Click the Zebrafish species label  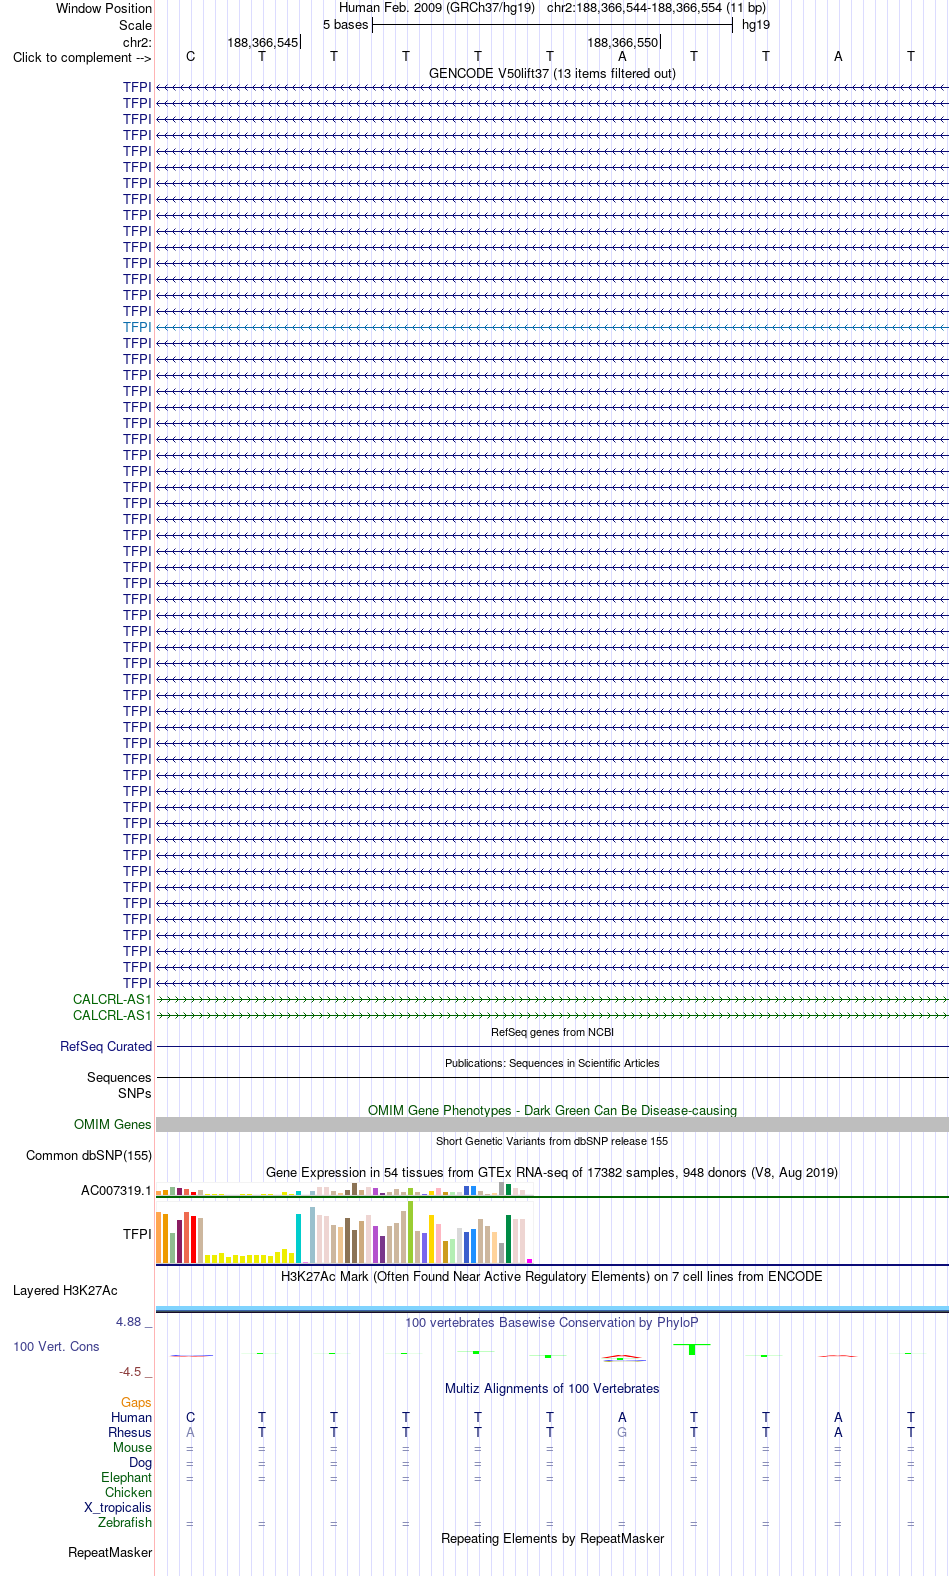point(125,1522)
